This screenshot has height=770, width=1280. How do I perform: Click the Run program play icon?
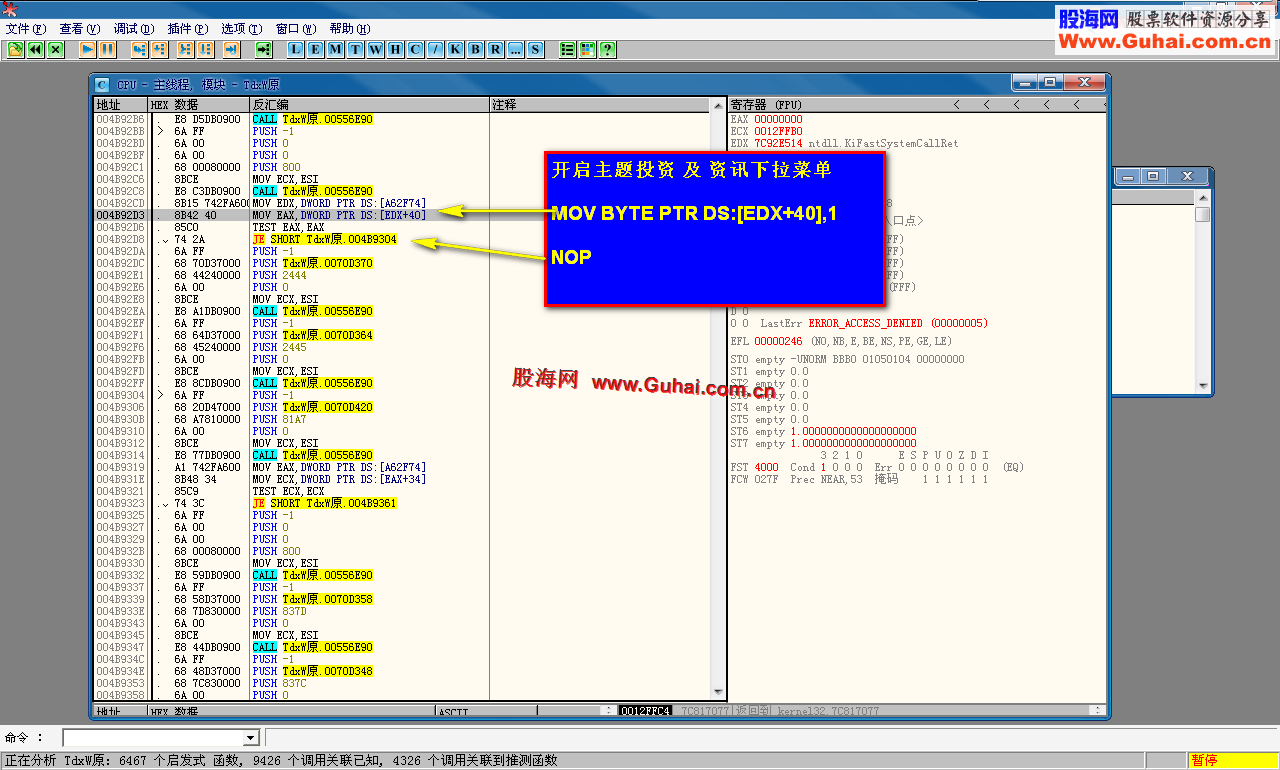coord(88,49)
